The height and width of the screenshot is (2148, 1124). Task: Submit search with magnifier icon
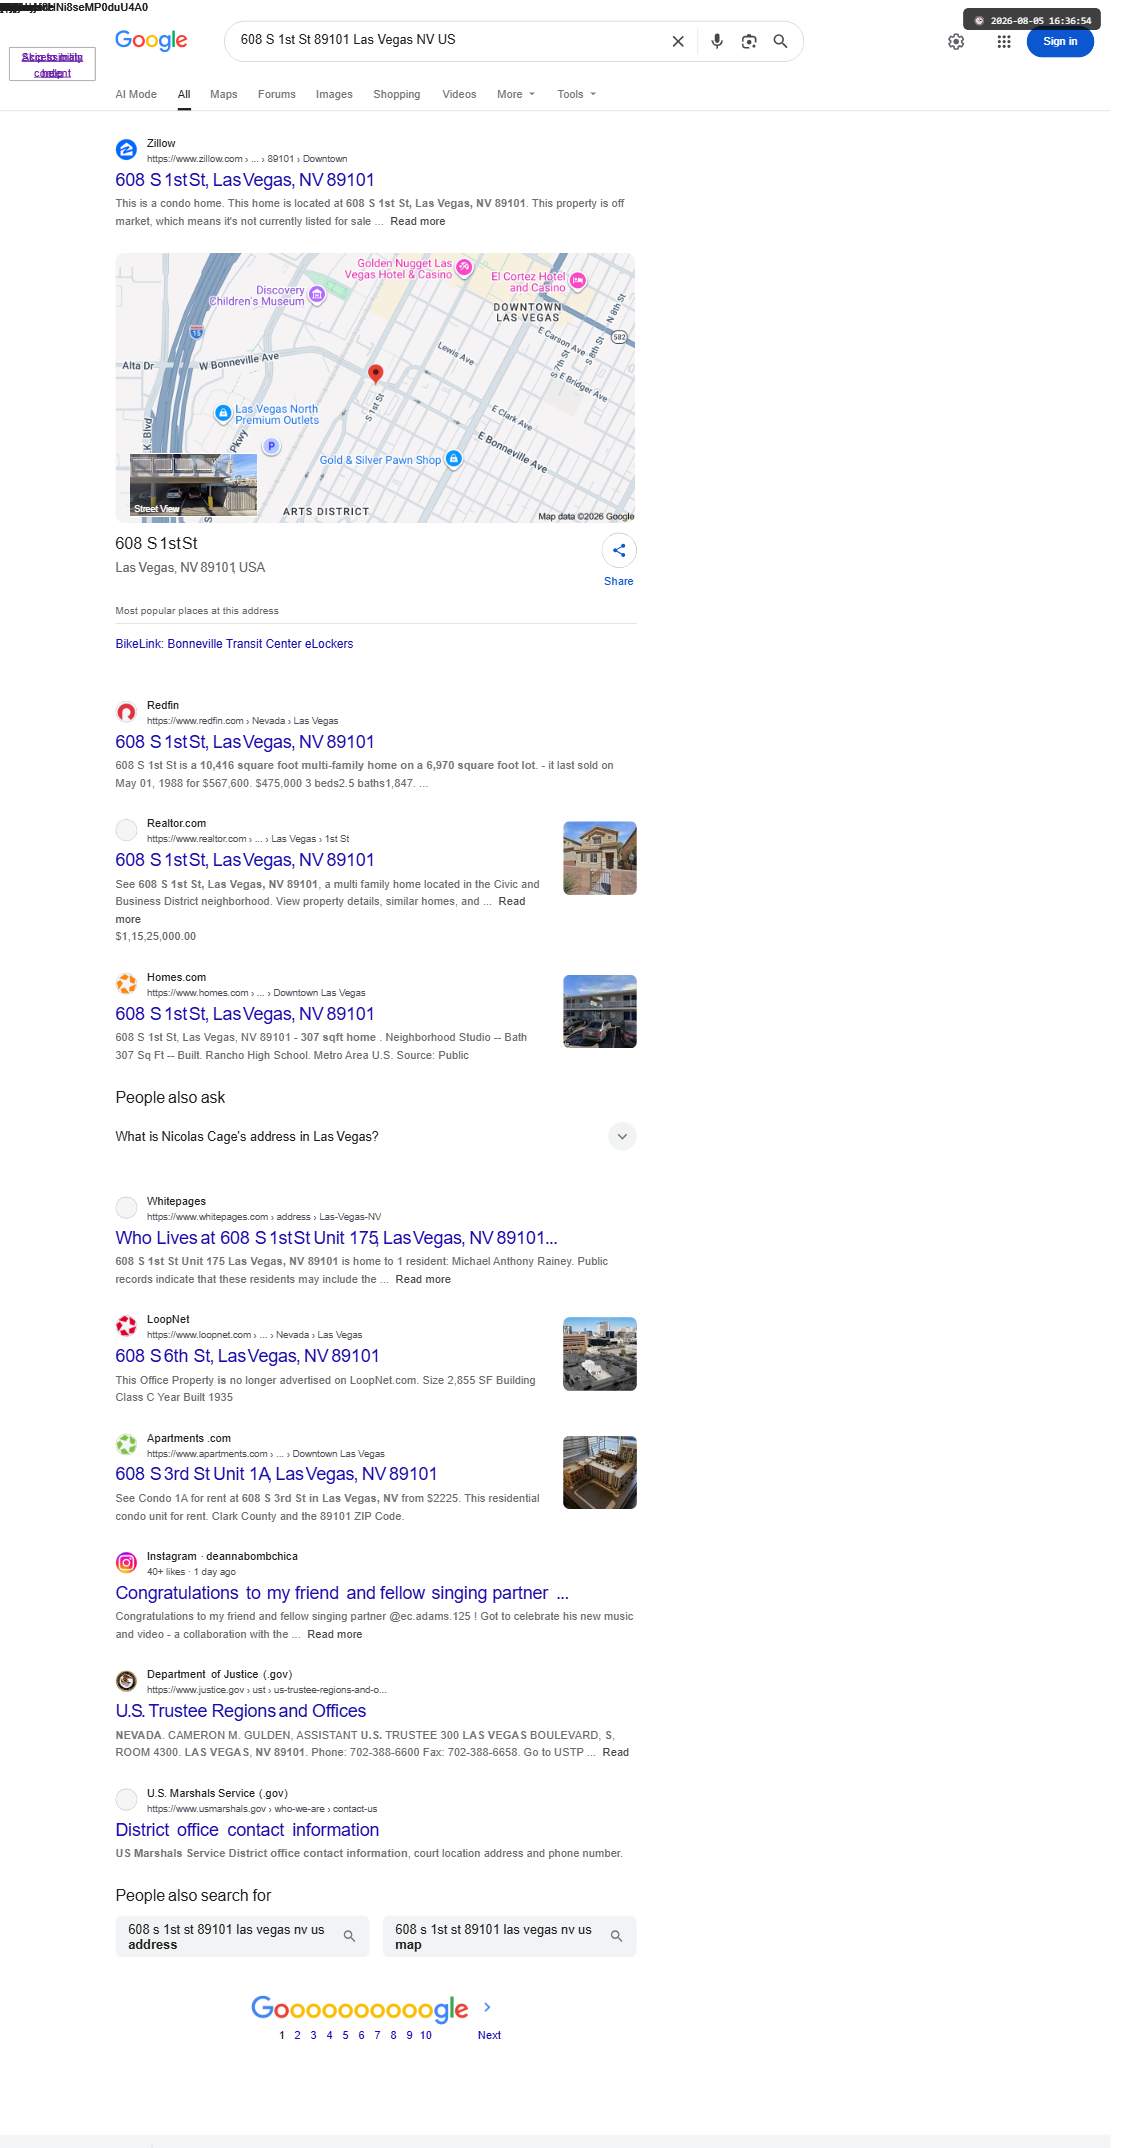[x=781, y=41]
